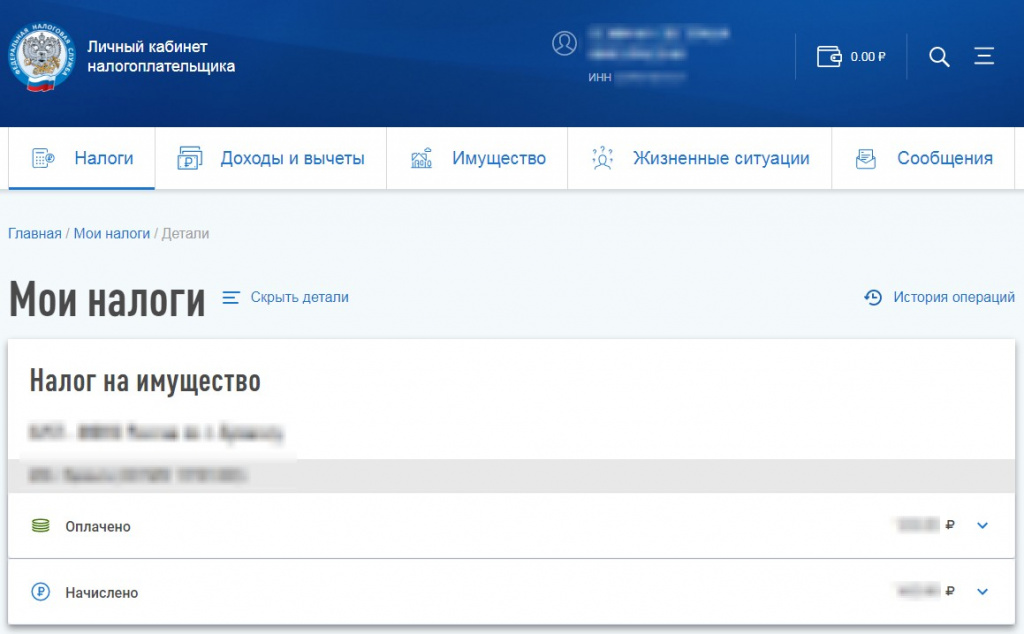Click the Federal Tax Service emblem logo
The width and height of the screenshot is (1024, 634).
pos(42,57)
